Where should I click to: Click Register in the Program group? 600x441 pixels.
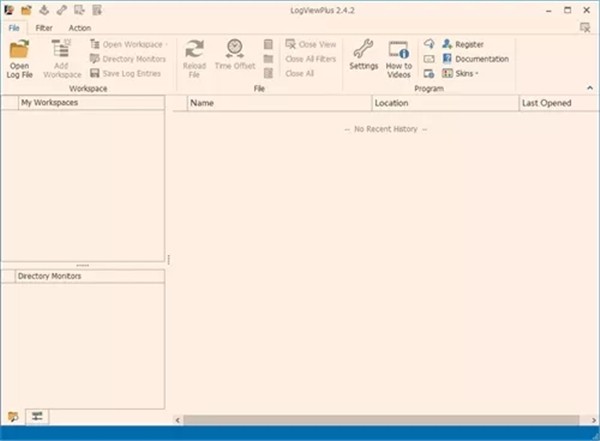[x=463, y=44]
